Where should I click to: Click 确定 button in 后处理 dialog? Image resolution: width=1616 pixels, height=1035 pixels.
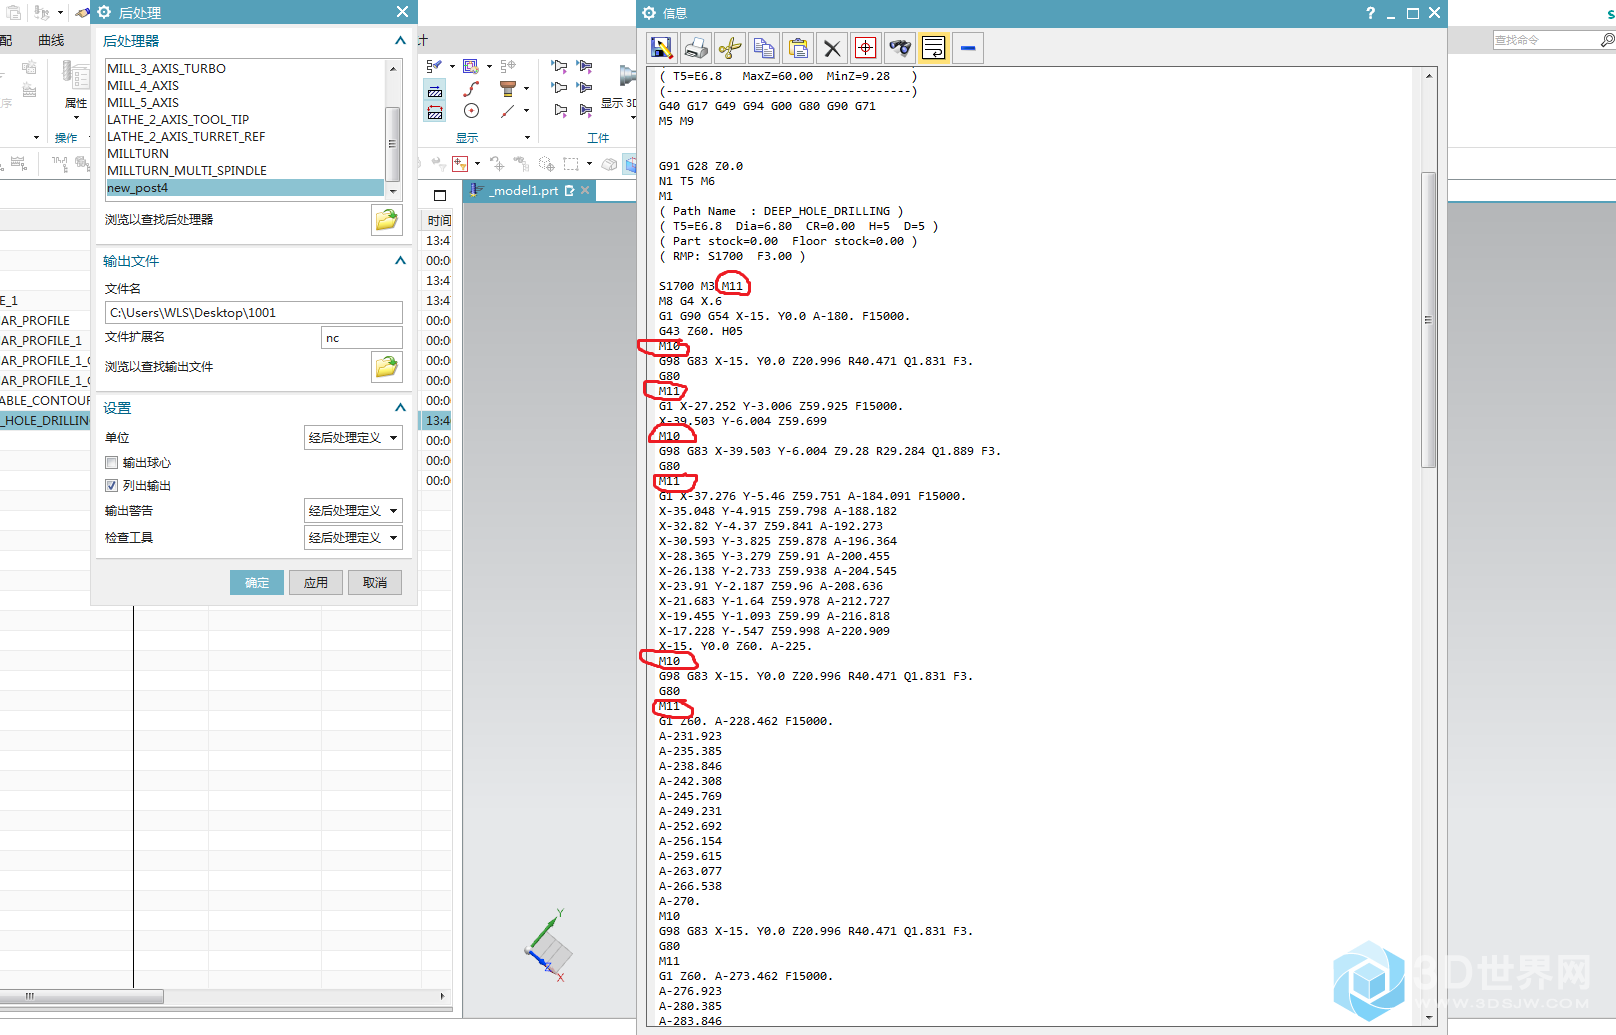(257, 583)
